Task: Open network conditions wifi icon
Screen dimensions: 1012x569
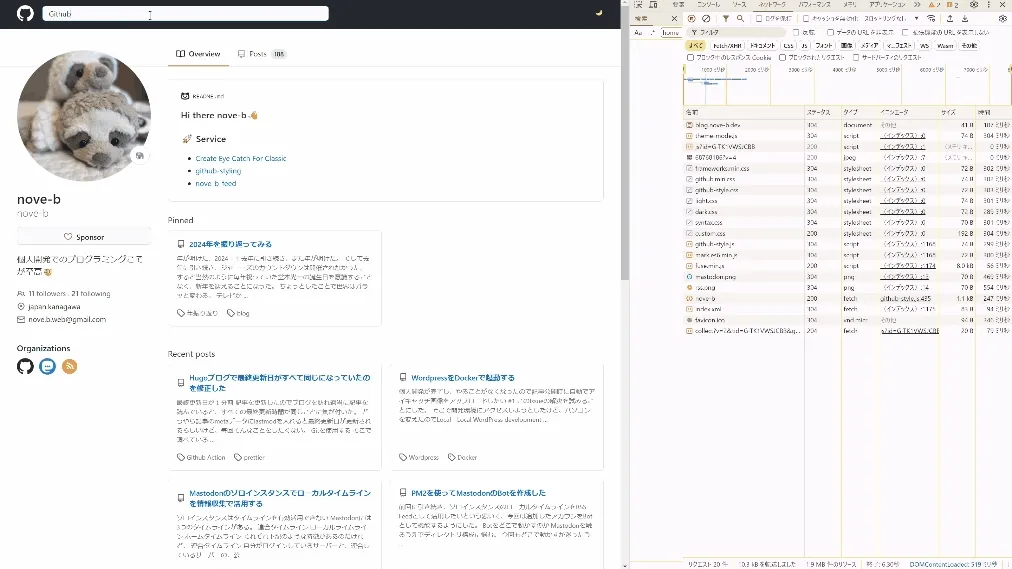Action: pyautogui.click(x=932, y=19)
